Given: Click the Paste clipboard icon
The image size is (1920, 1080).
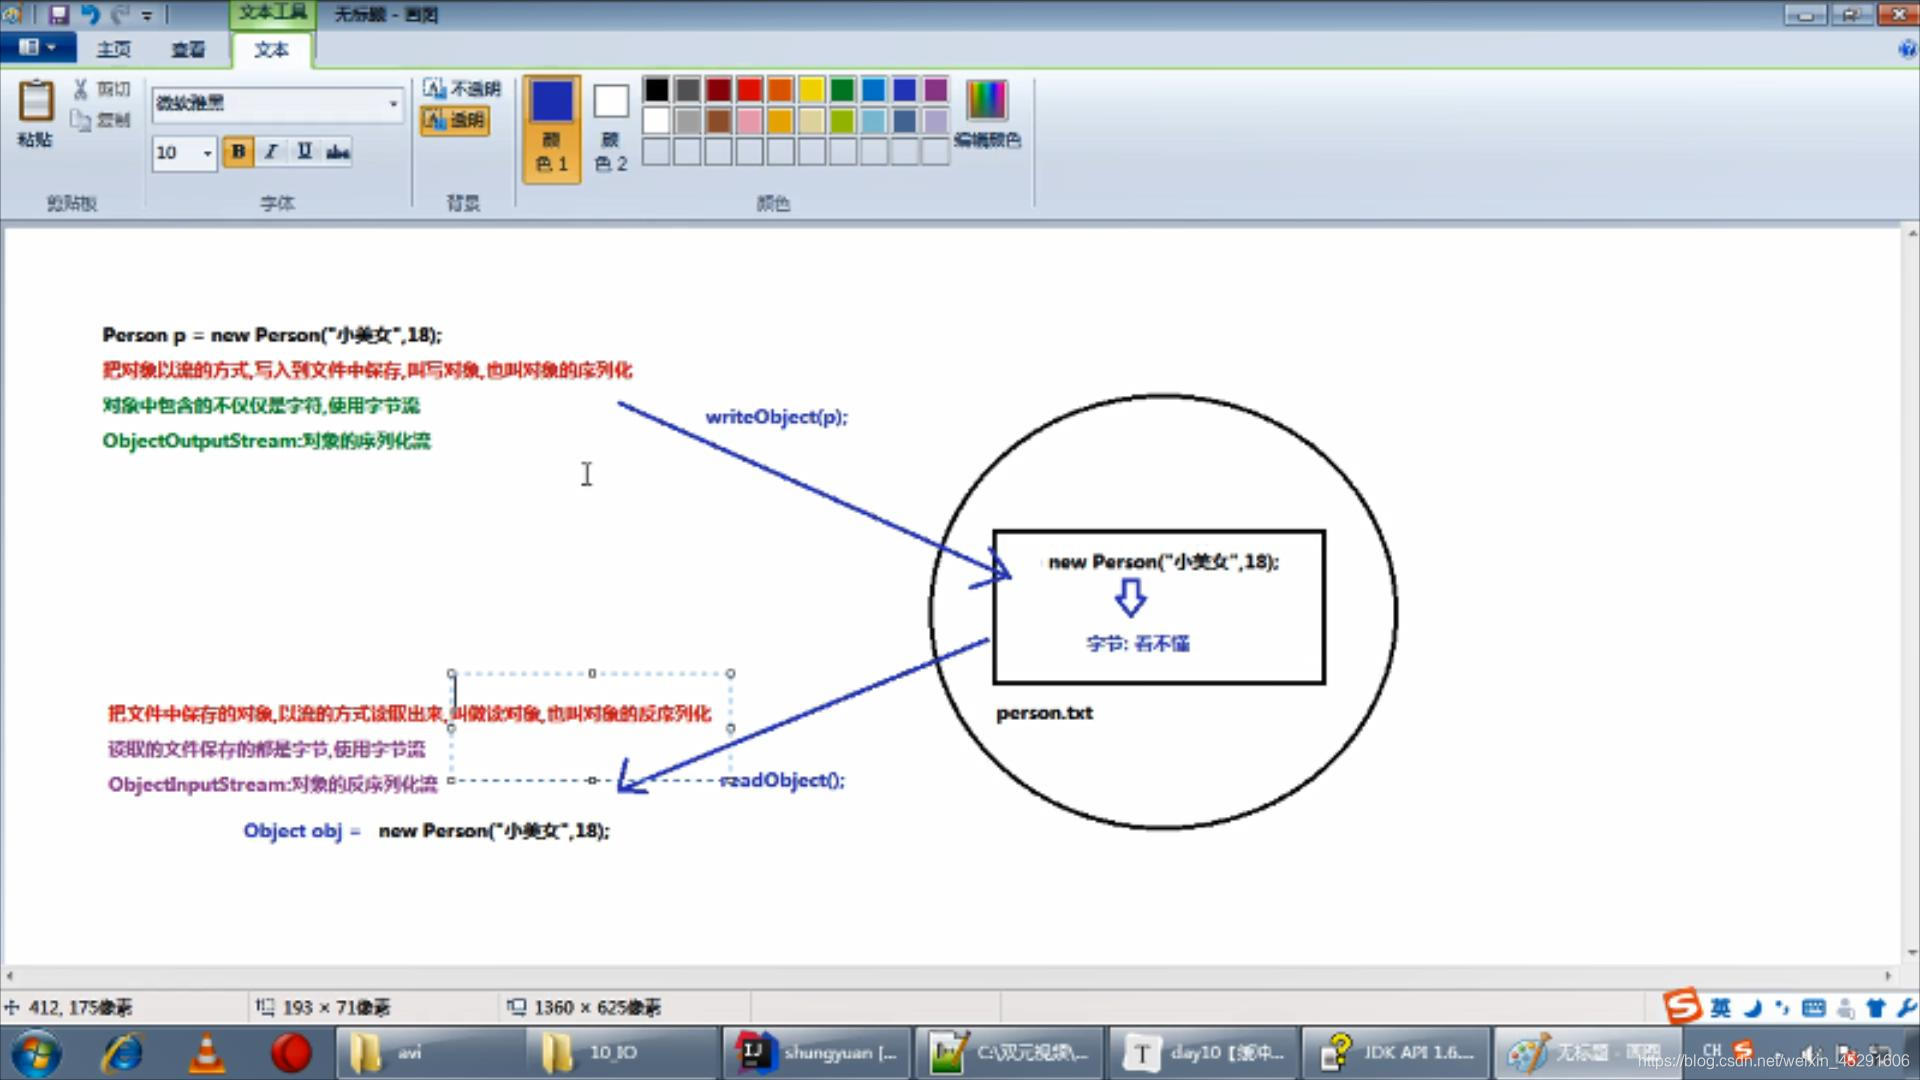Looking at the screenshot, I should coord(36,101).
